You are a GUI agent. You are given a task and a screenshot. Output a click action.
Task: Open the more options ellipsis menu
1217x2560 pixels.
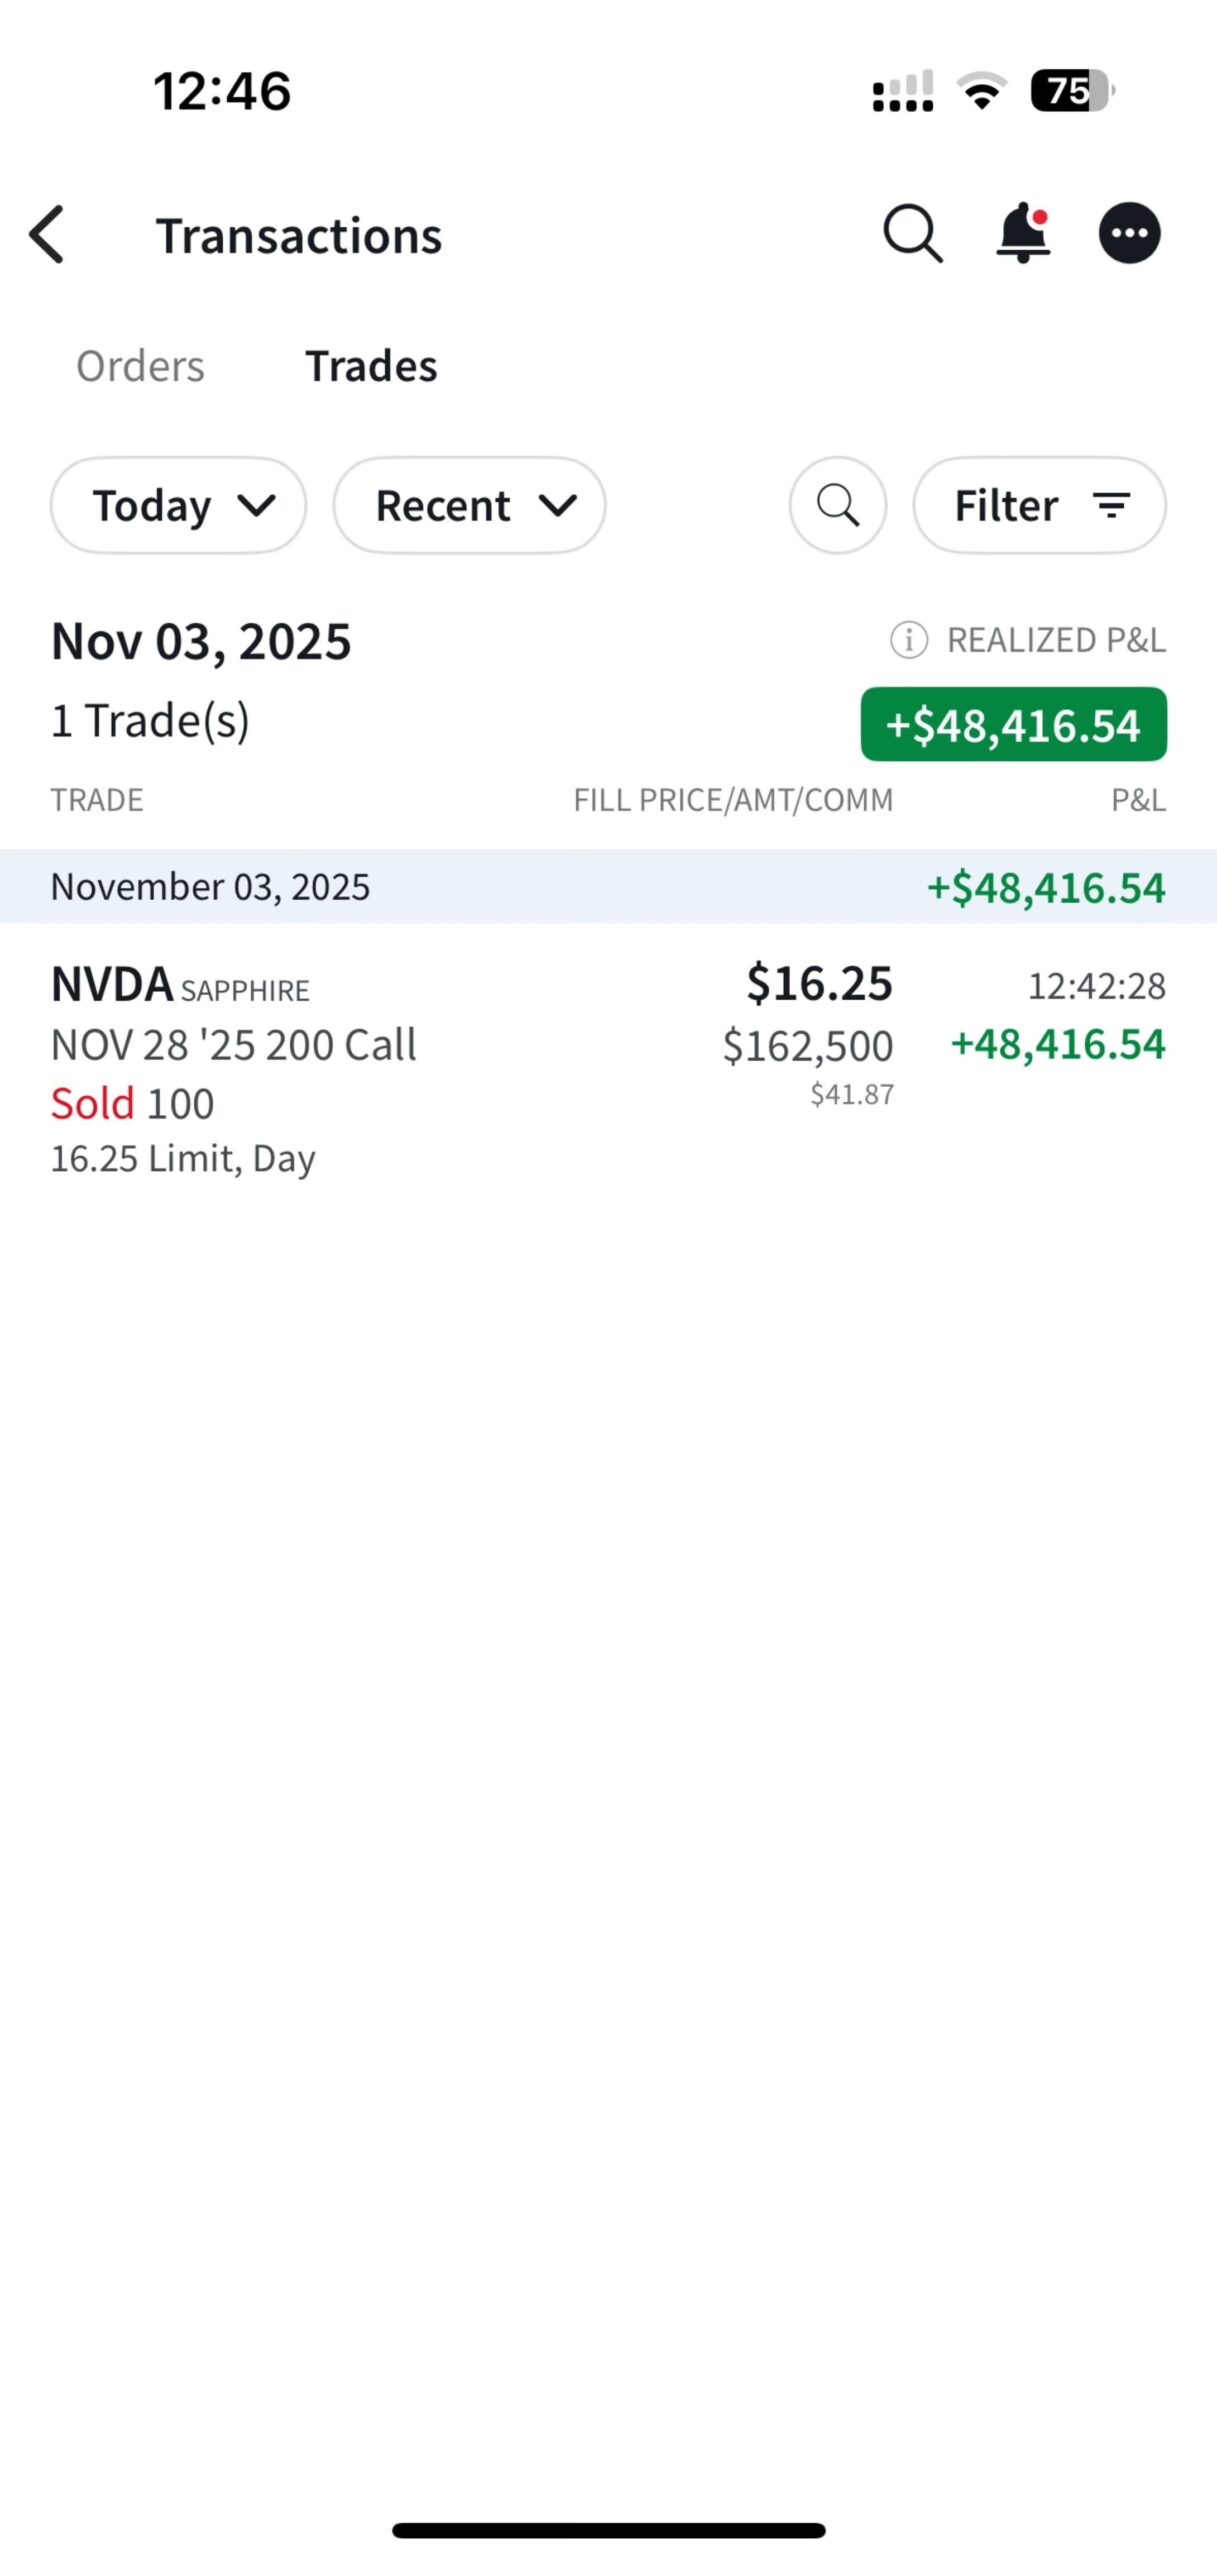coord(1129,234)
